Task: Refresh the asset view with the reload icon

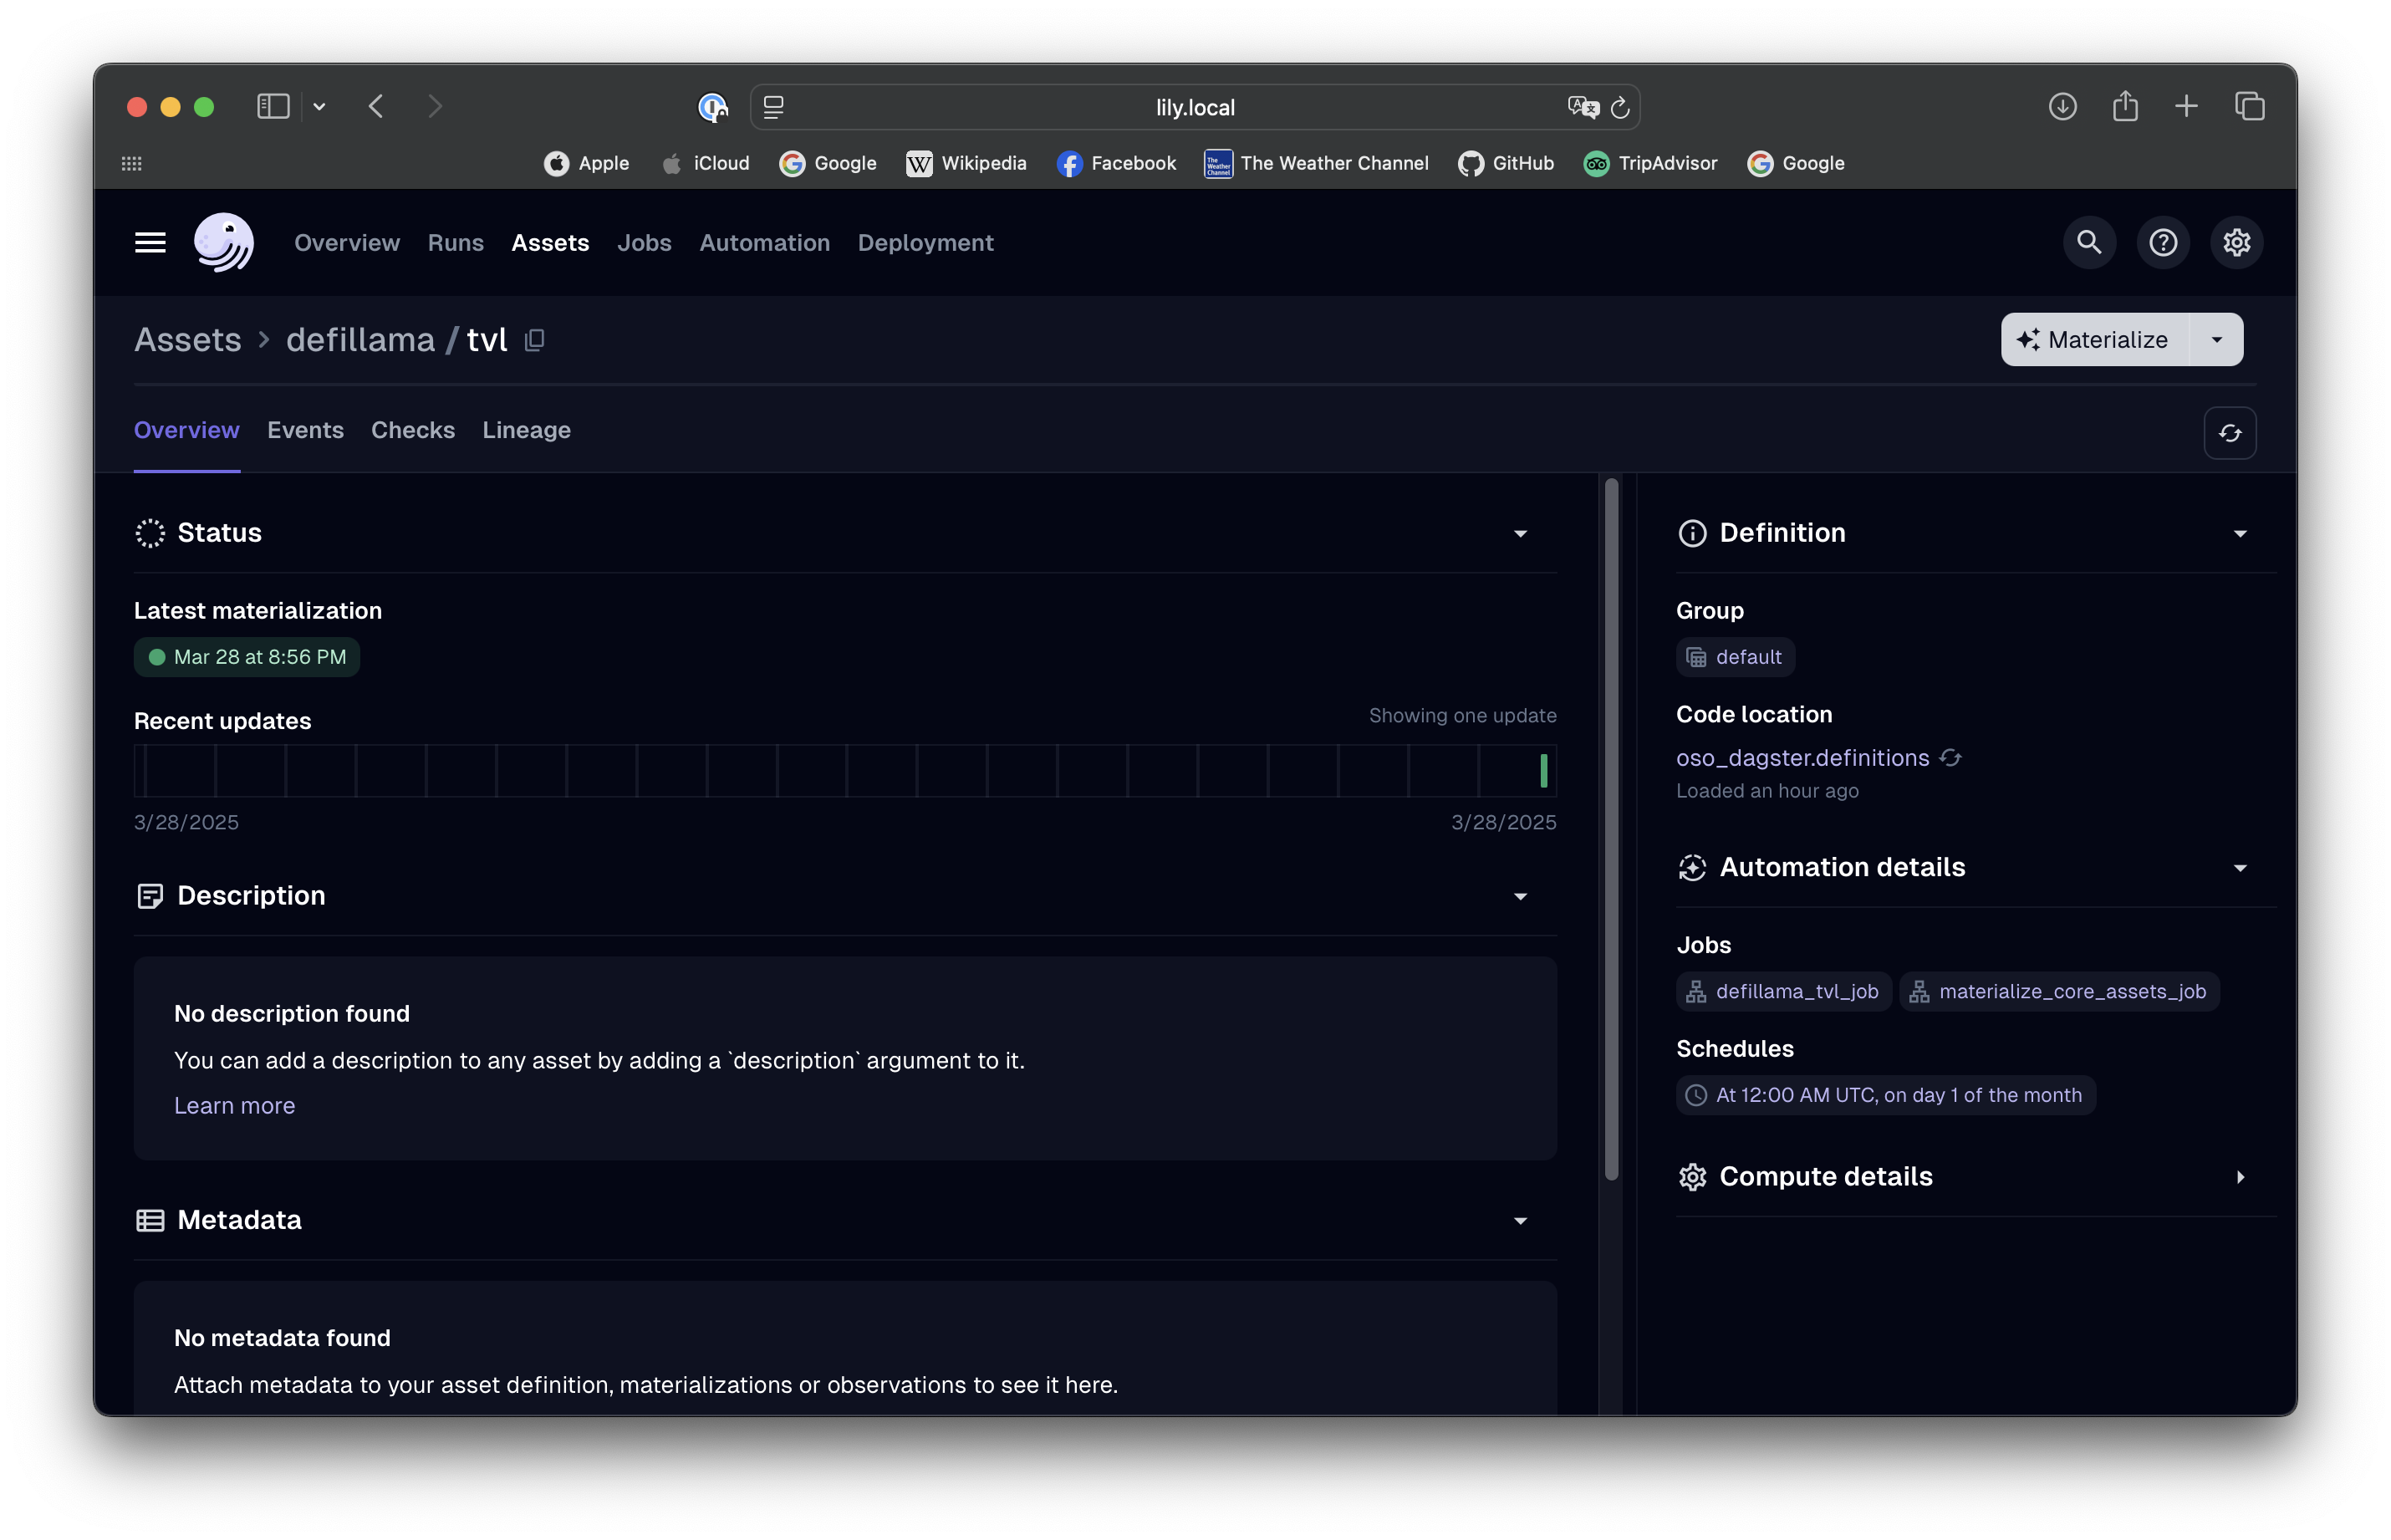Action: 2230,433
